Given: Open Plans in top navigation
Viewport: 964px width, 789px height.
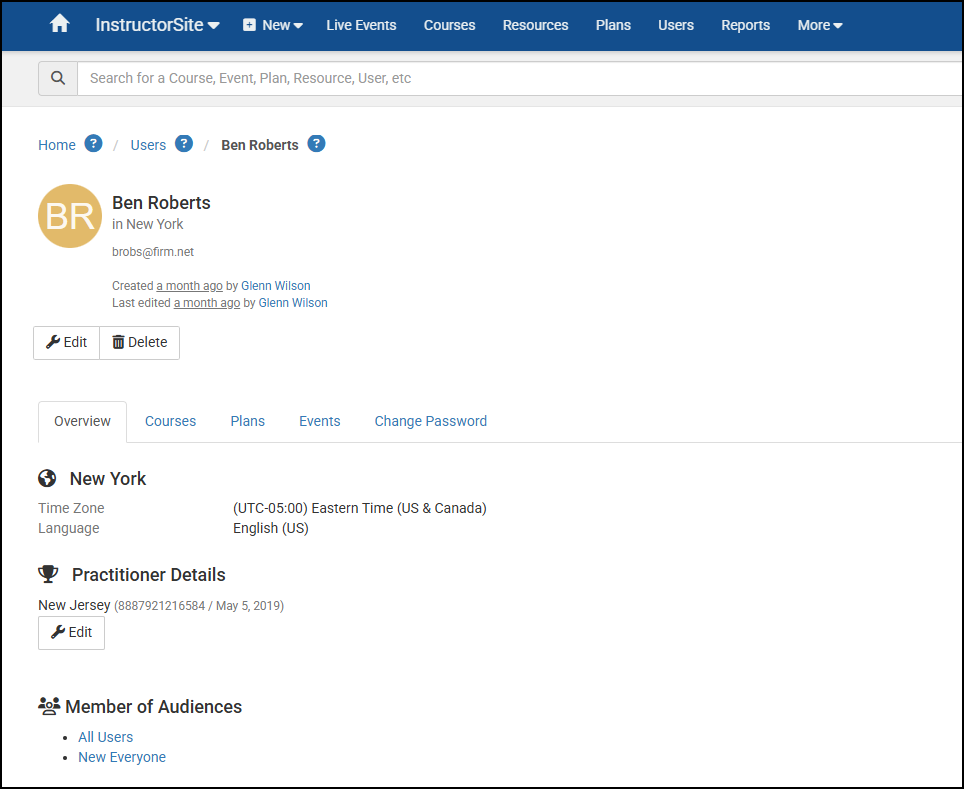Looking at the screenshot, I should (x=613, y=25).
